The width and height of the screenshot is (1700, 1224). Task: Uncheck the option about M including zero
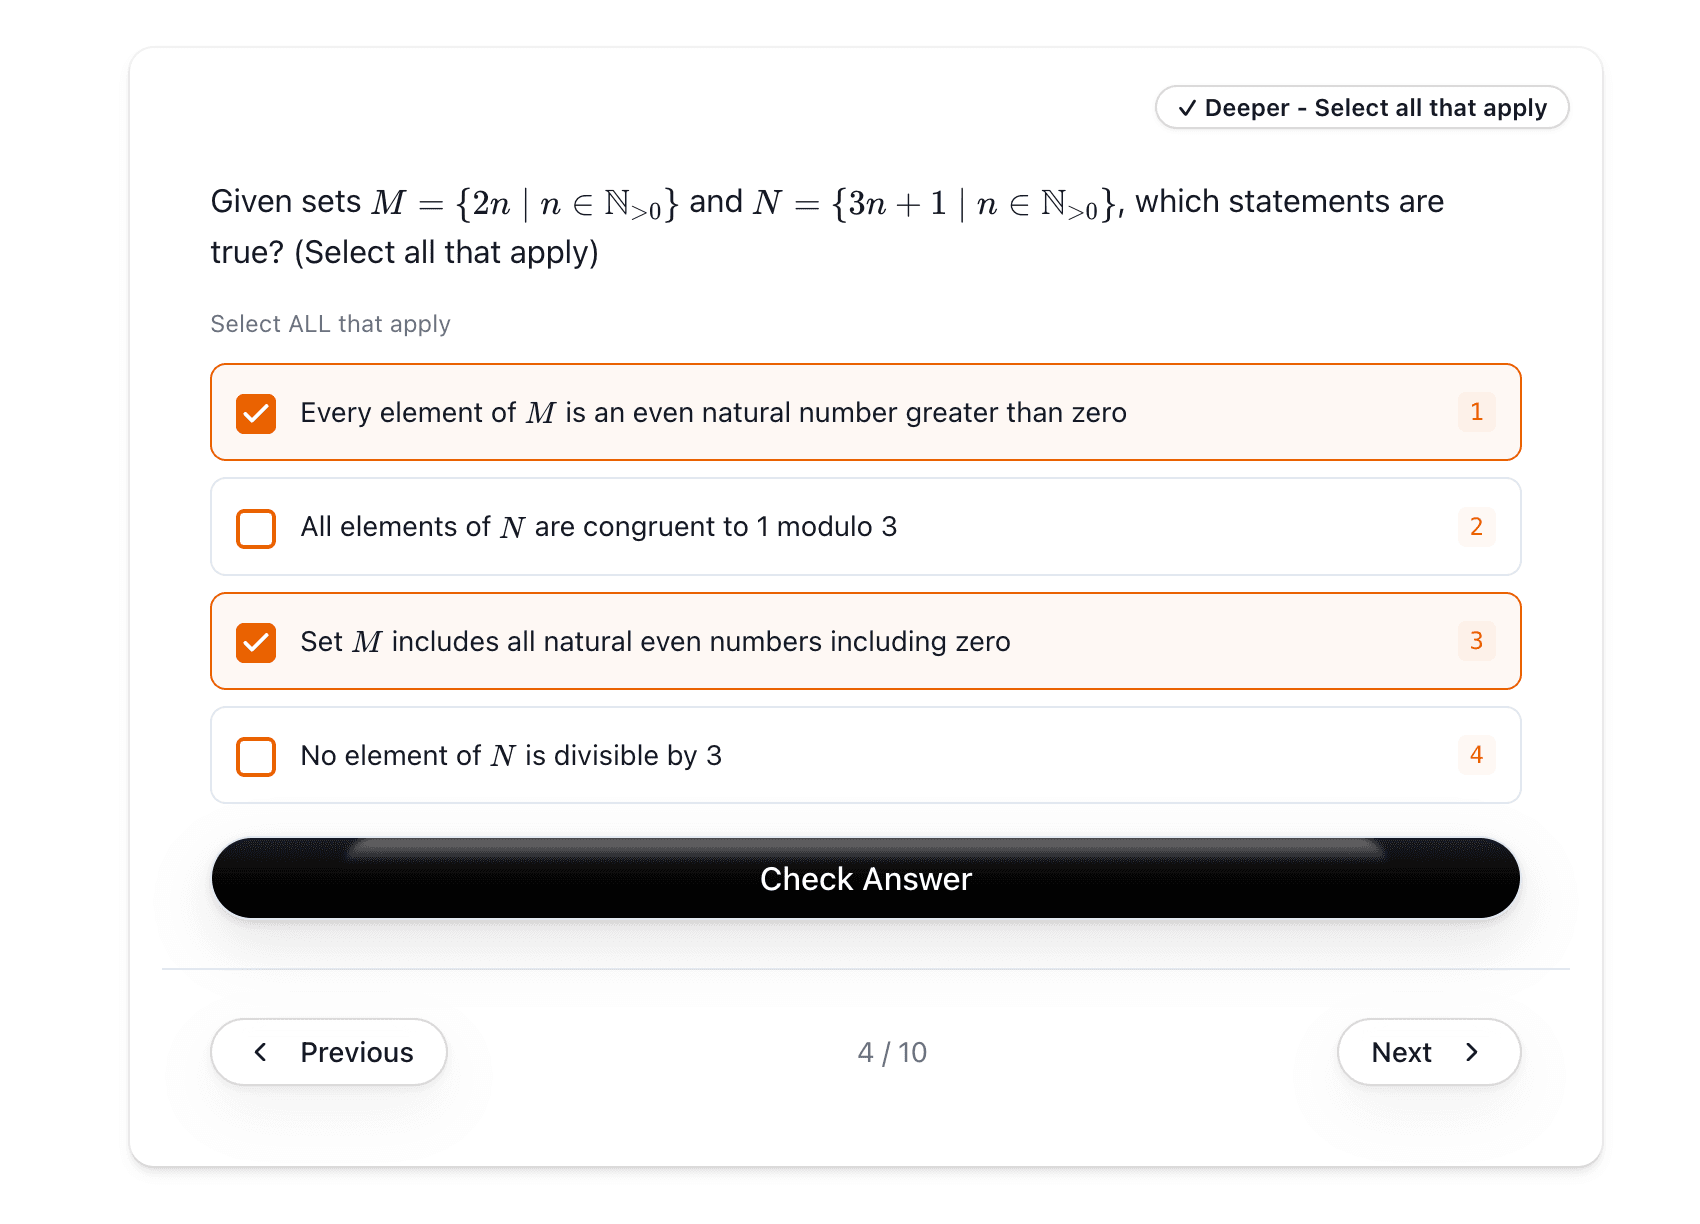[256, 642]
